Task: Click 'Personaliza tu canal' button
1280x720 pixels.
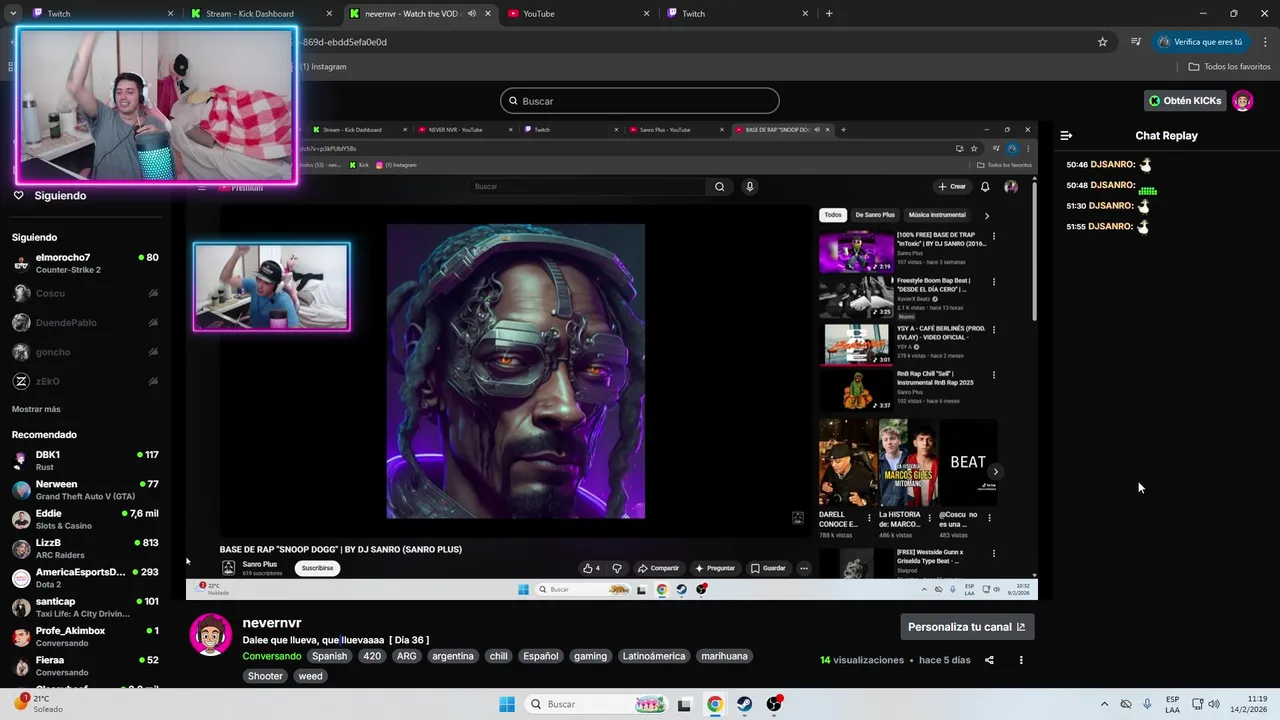Action: coord(967,627)
